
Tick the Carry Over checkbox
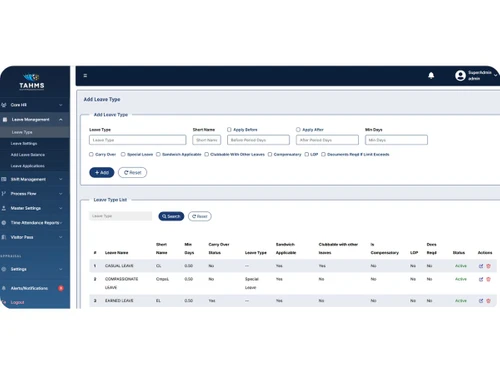click(x=91, y=154)
